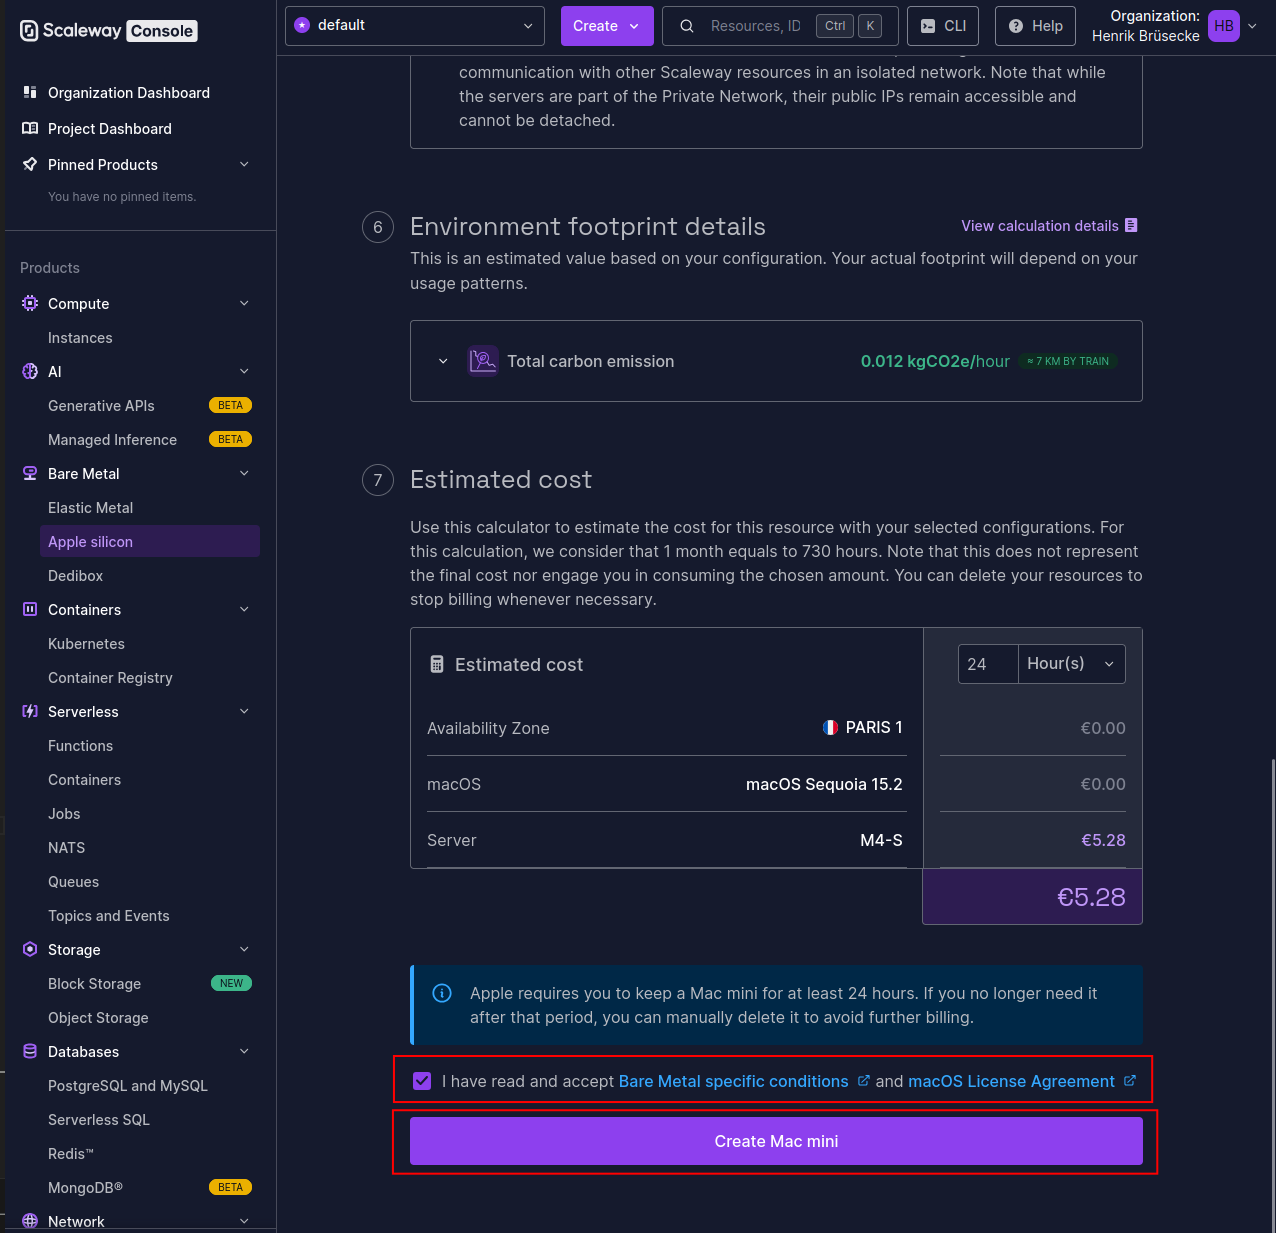Click the hours quantity field showing 24

pos(988,664)
